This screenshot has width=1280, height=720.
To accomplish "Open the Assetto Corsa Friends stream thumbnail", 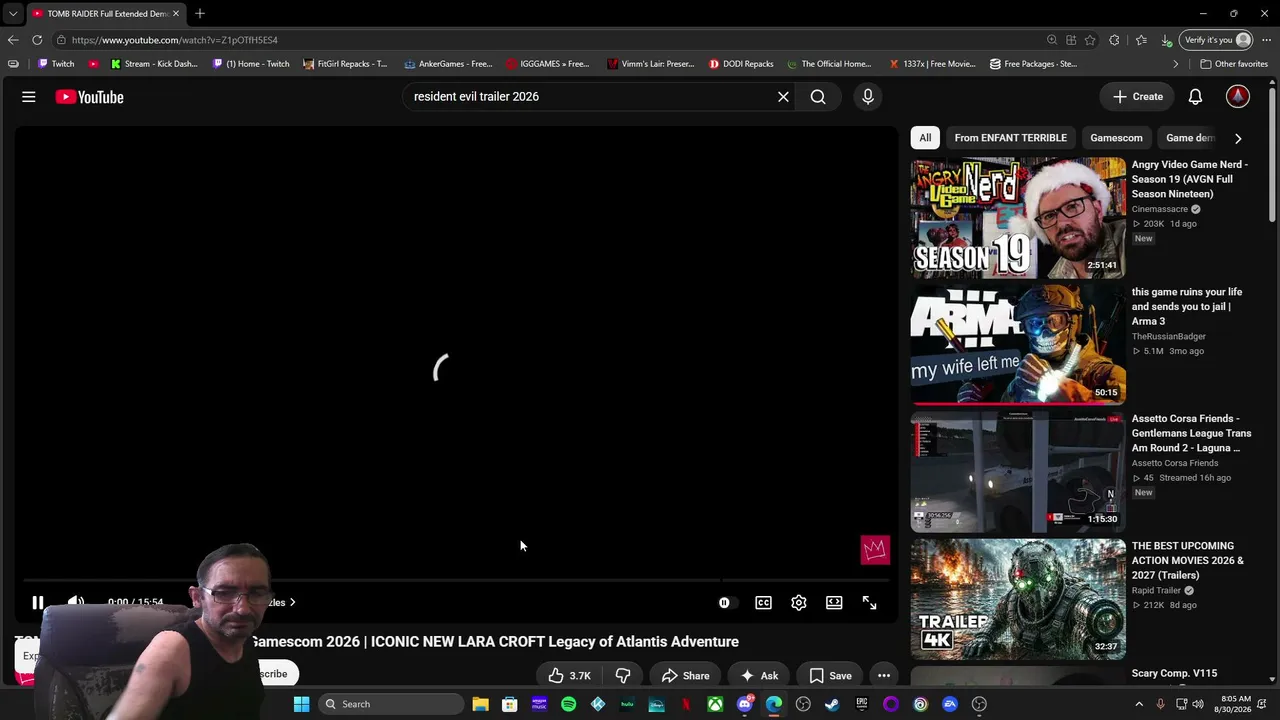I will tap(1018, 472).
